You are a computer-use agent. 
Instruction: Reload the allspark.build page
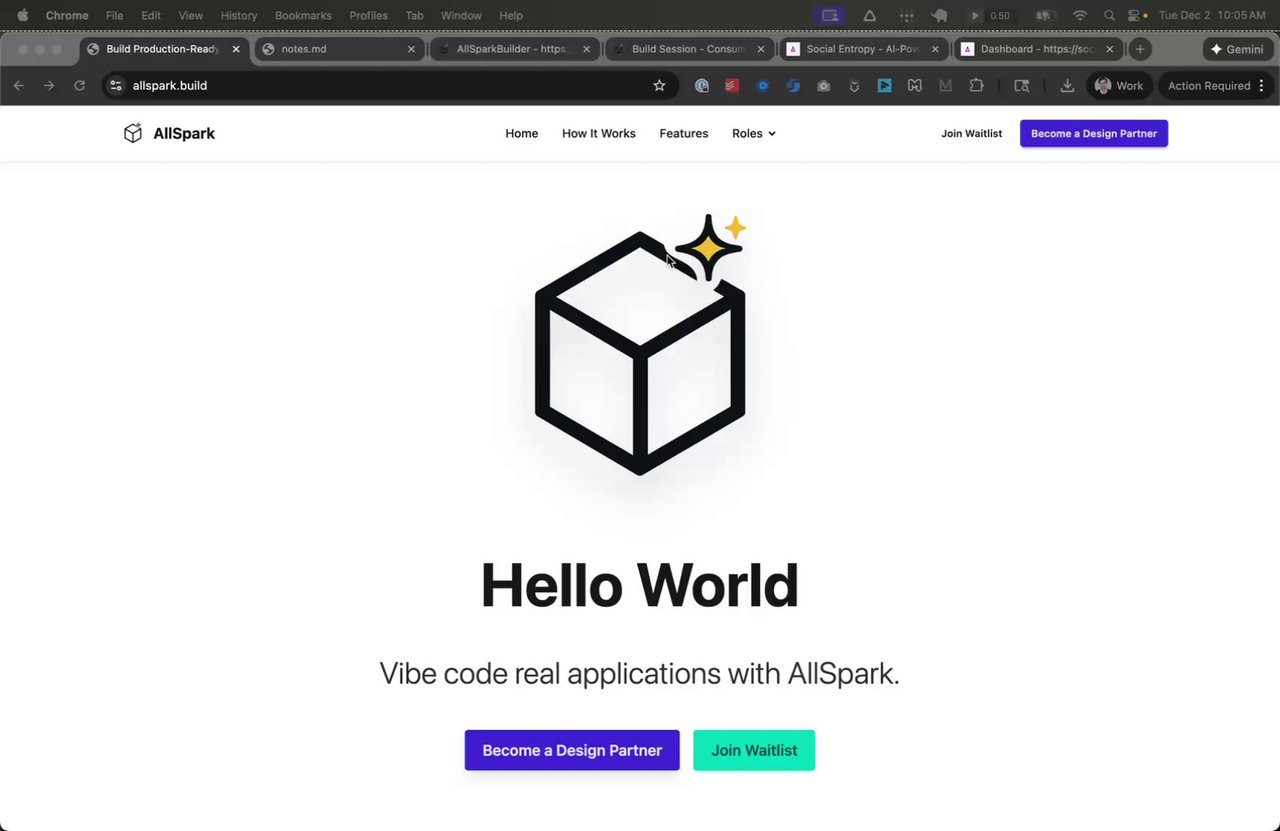(x=80, y=86)
